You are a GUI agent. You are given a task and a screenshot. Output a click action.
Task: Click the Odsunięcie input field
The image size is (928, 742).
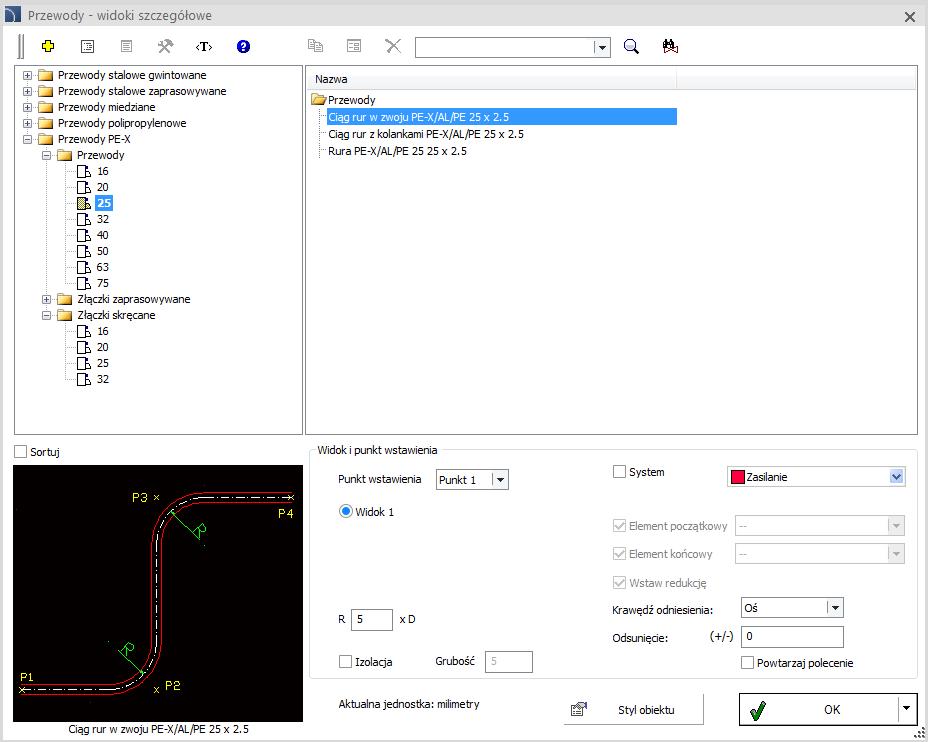pyautogui.click(x=792, y=637)
